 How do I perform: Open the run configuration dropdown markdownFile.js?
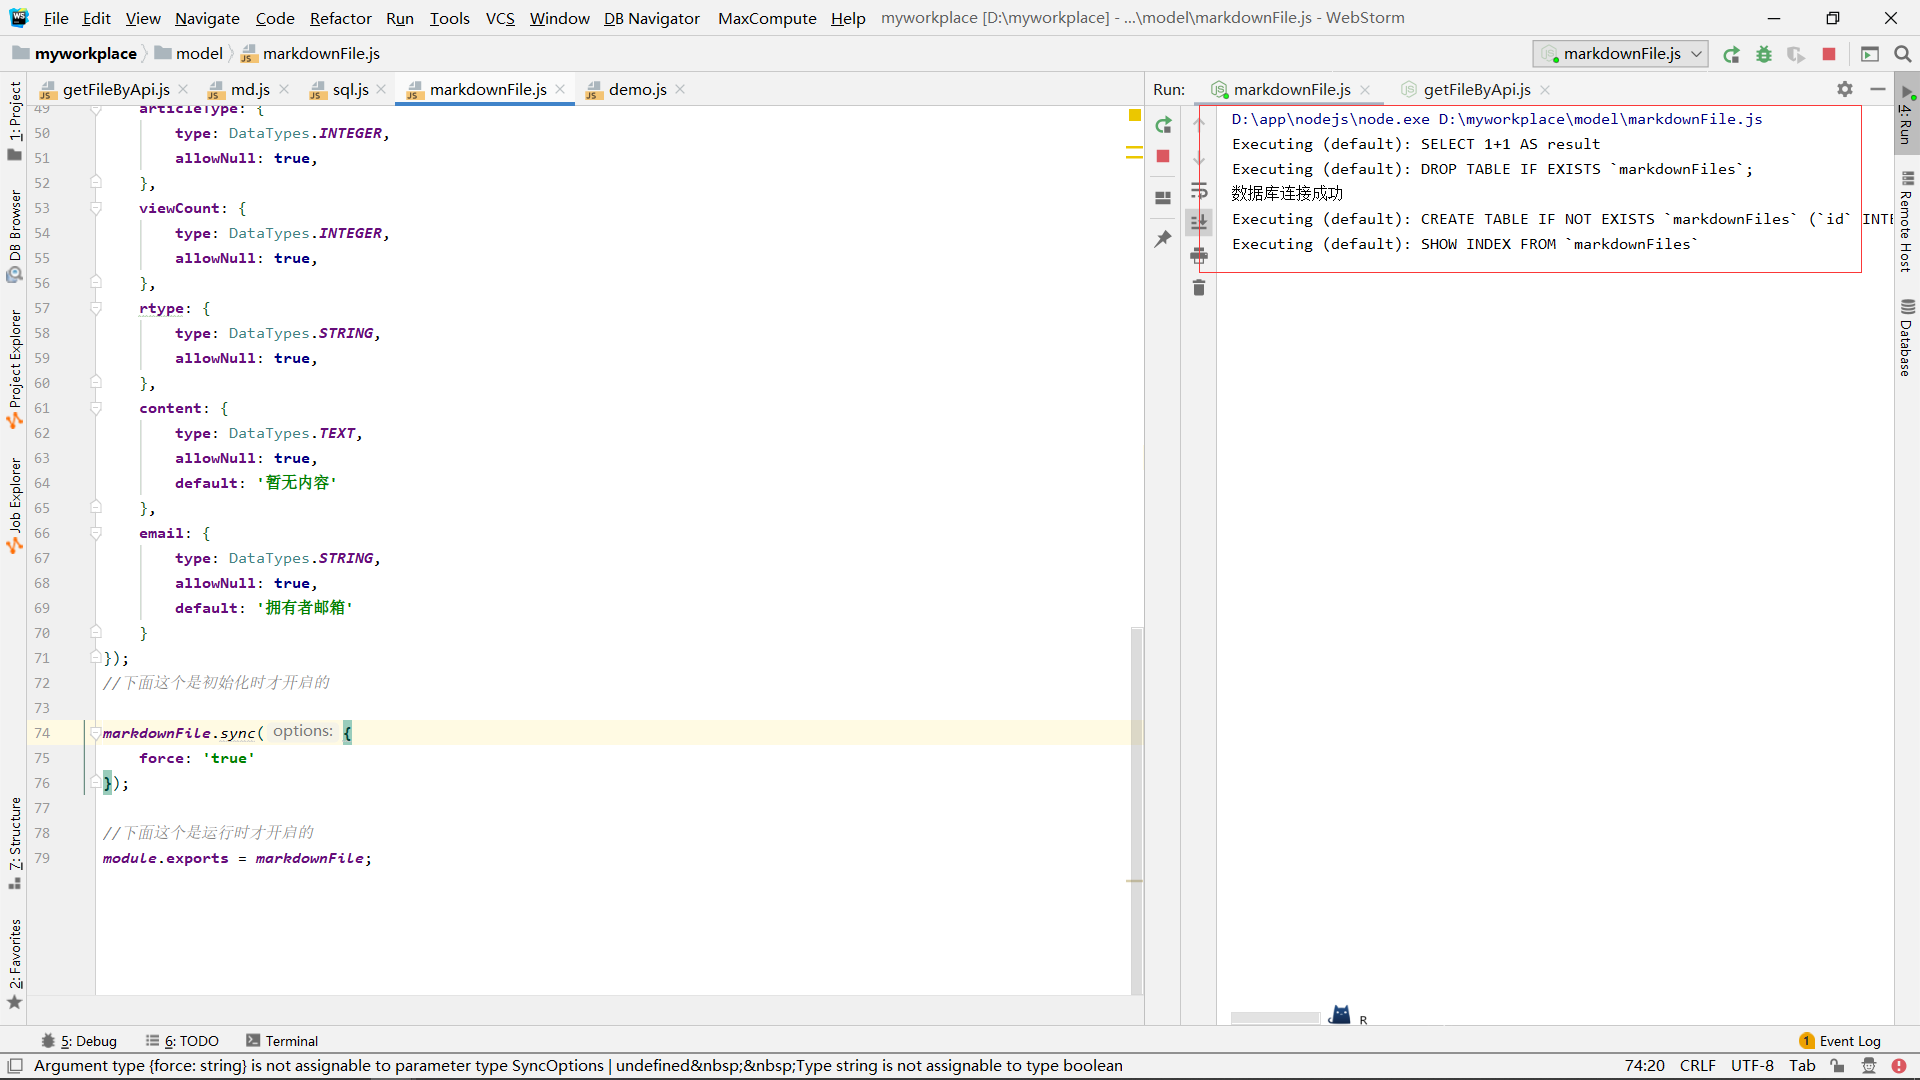pyautogui.click(x=1620, y=54)
